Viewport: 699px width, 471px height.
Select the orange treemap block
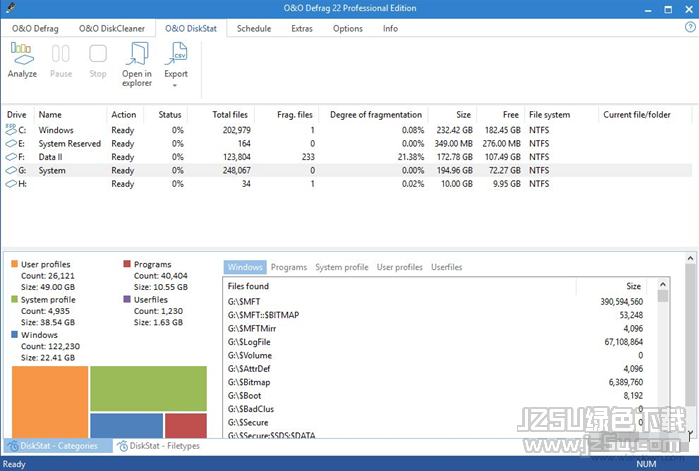click(x=50, y=402)
